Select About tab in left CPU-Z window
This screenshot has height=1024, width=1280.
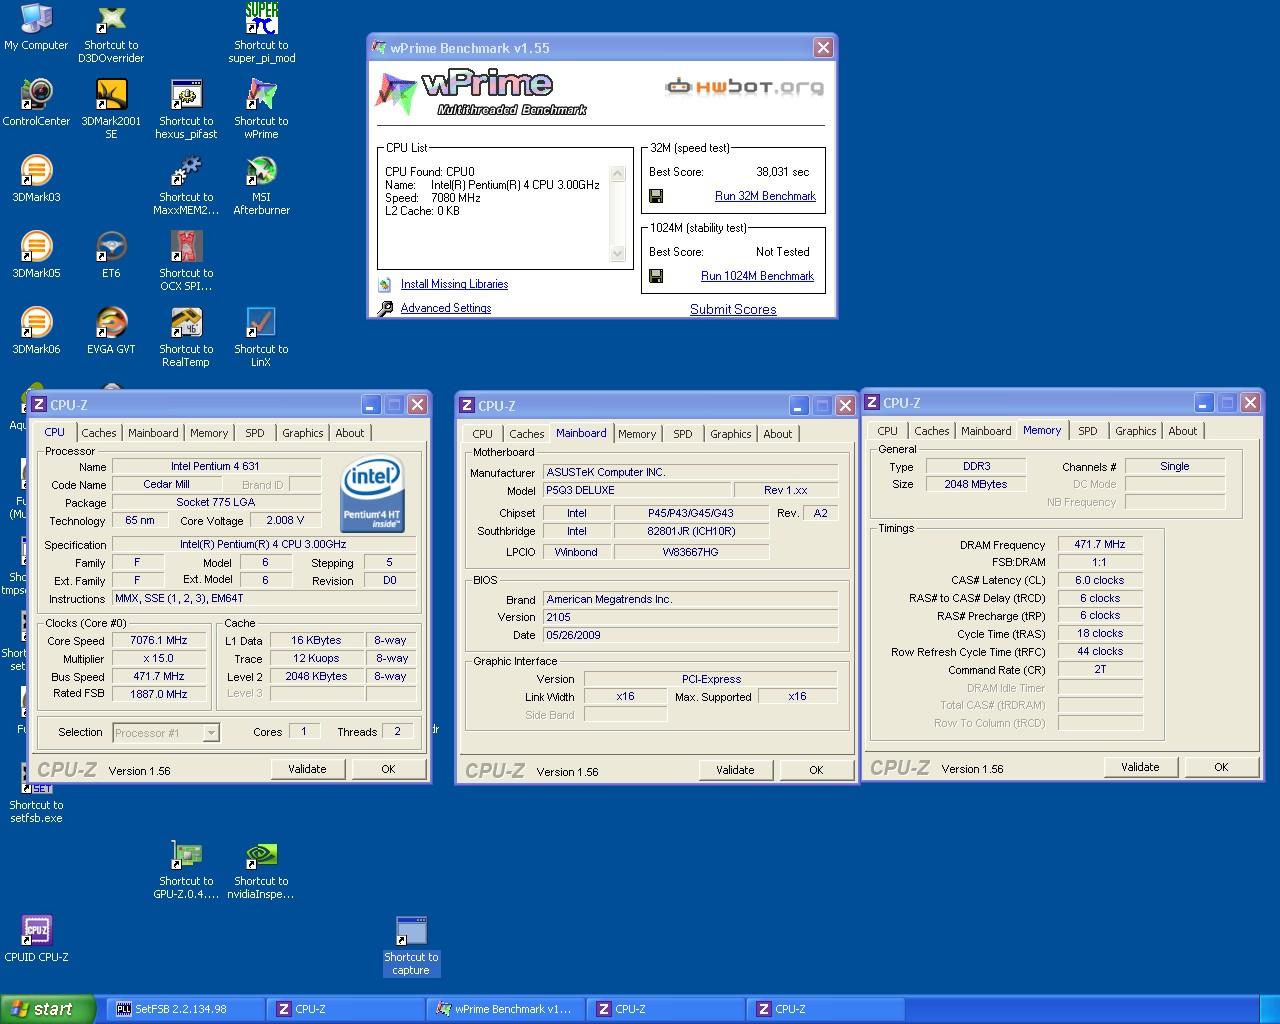(x=350, y=433)
